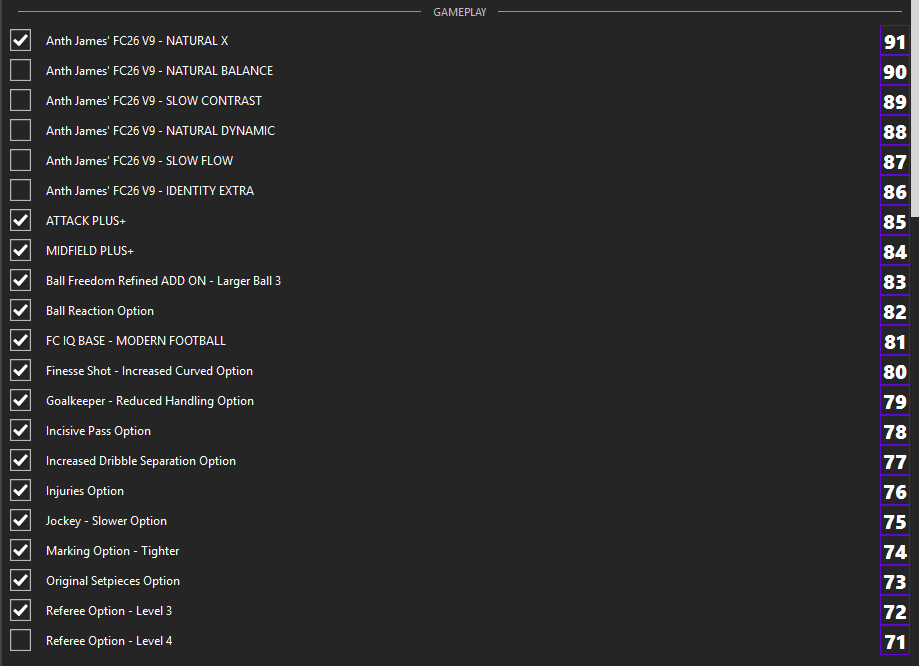
Task: Tick the SLOW FLOW checkbox
Action: tap(21, 160)
